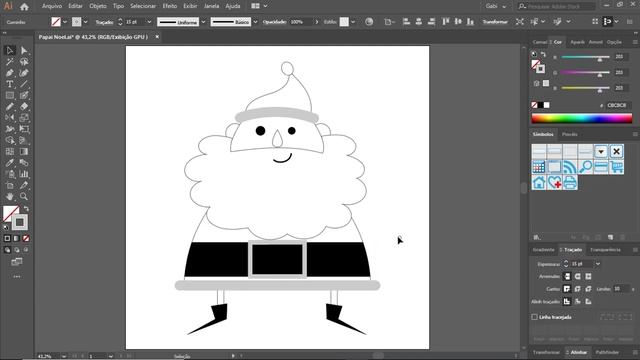The image size is (640, 360).
Task: Click the magenta G color slider
Action: (x=585, y=73)
